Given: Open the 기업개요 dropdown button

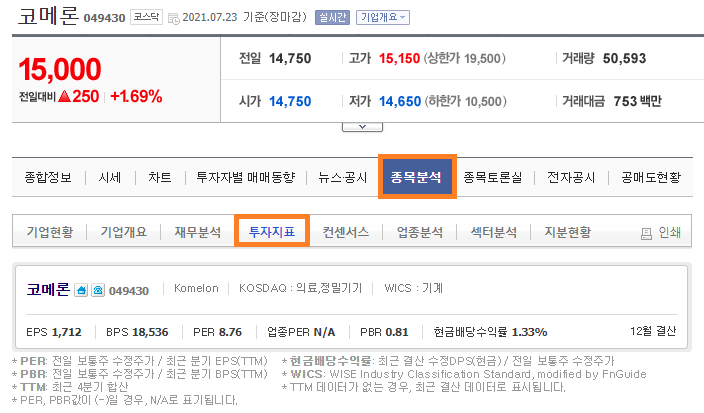Looking at the screenshot, I should tap(383, 18).
